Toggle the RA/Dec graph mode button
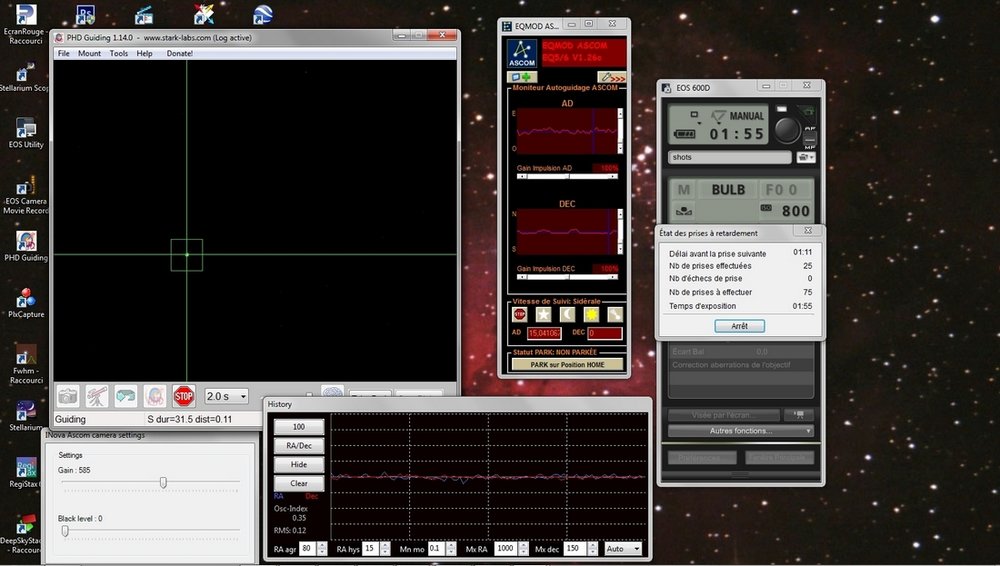The width and height of the screenshot is (1000, 566). pyautogui.click(x=299, y=445)
